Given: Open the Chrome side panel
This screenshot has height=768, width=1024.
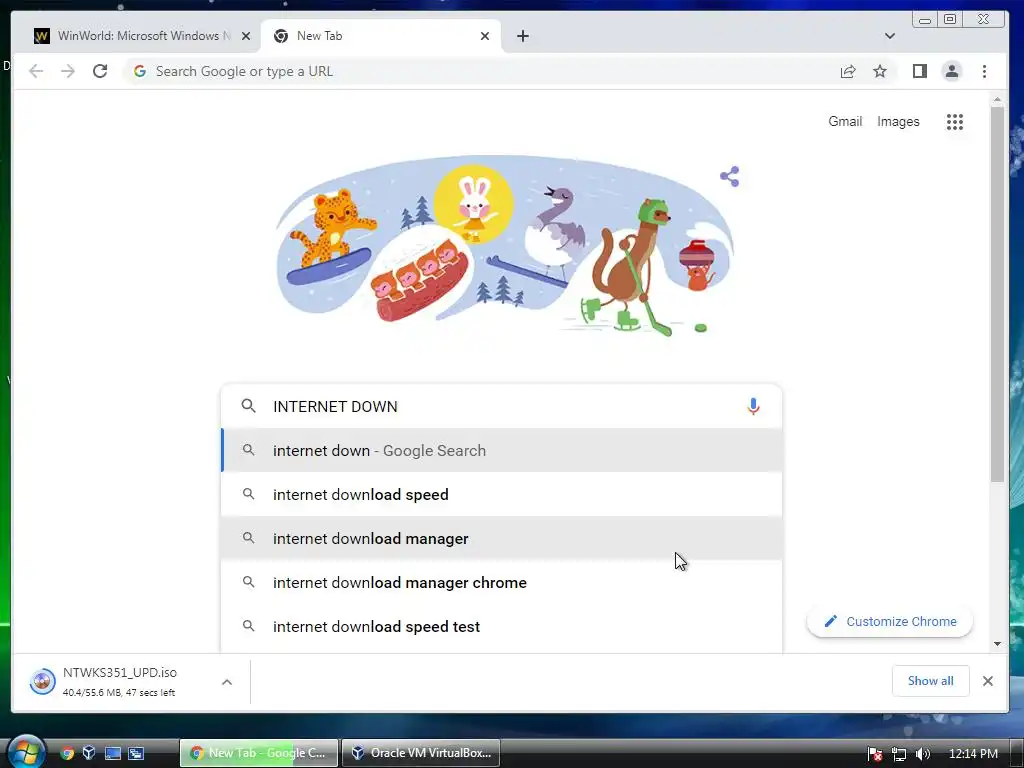Looking at the screenshot, I should click(x=920, y=71).
